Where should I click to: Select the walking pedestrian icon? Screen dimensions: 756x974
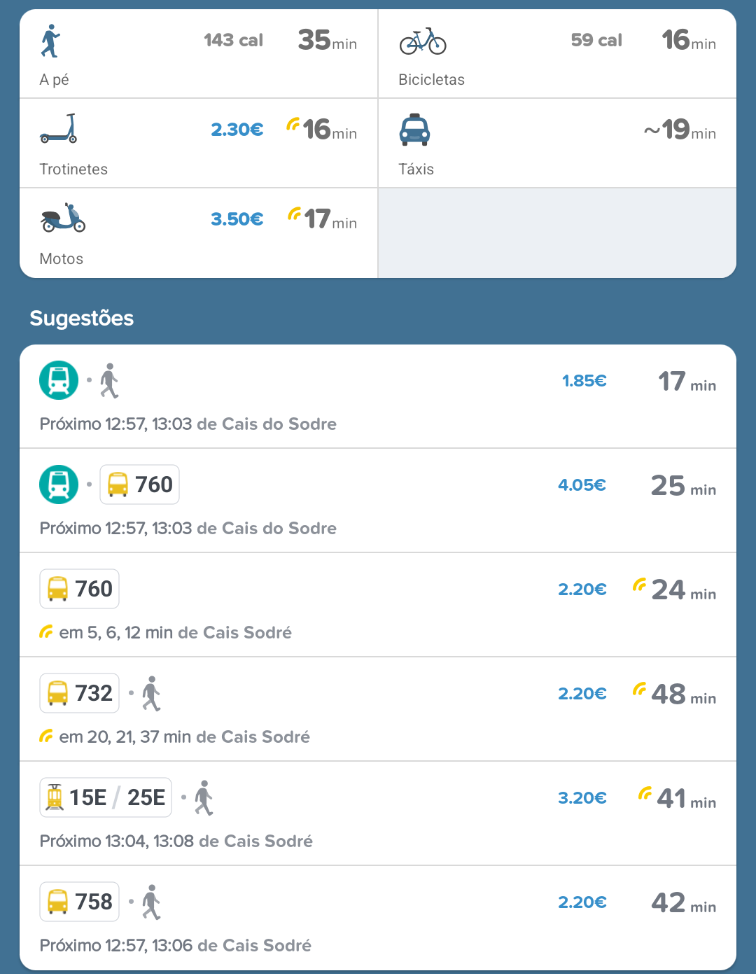coord(50,41)
